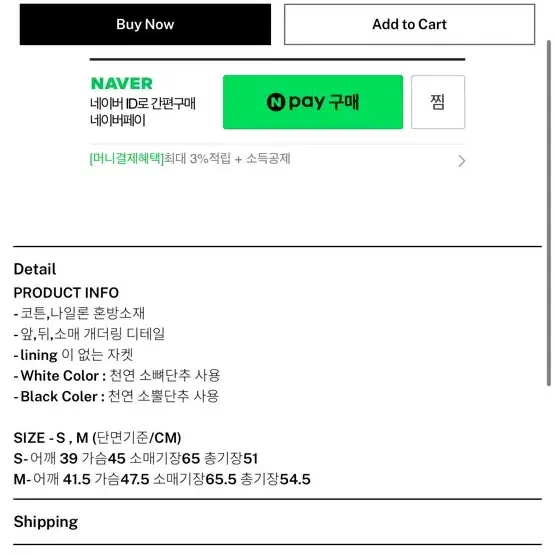
Task: Click the black Buy Now button
Action: (x=145, y=24)
